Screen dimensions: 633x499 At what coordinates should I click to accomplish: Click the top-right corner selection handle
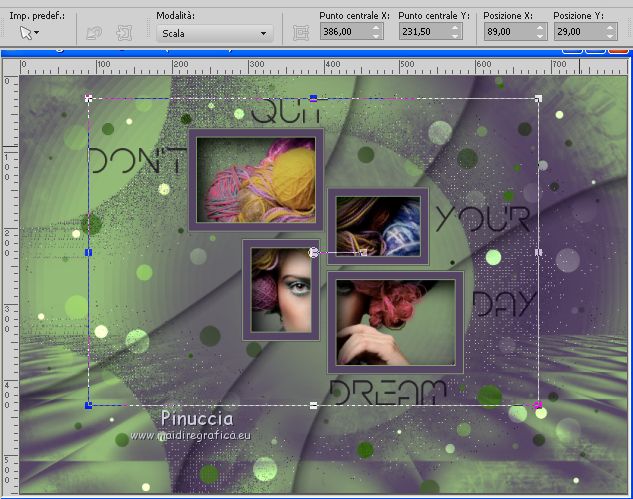(538, 98)
